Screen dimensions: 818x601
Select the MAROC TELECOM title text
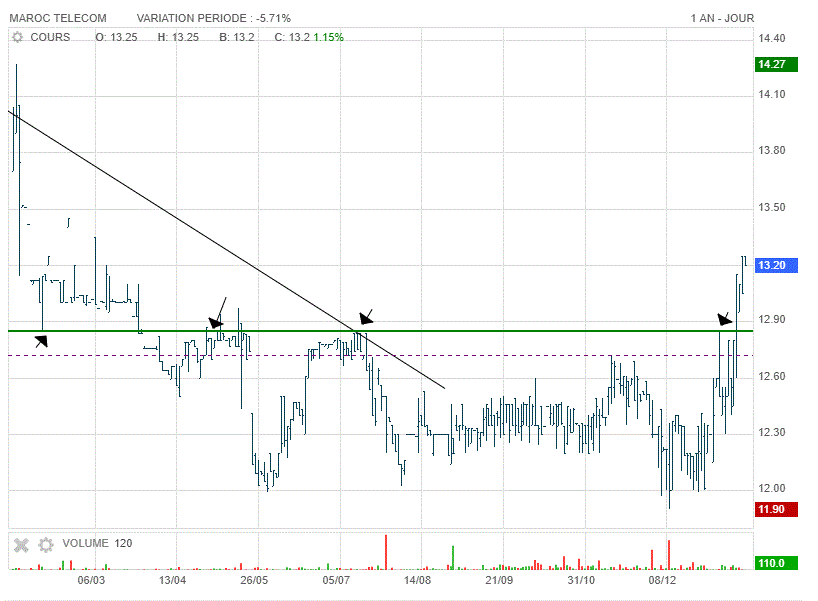tap(58, 18)
